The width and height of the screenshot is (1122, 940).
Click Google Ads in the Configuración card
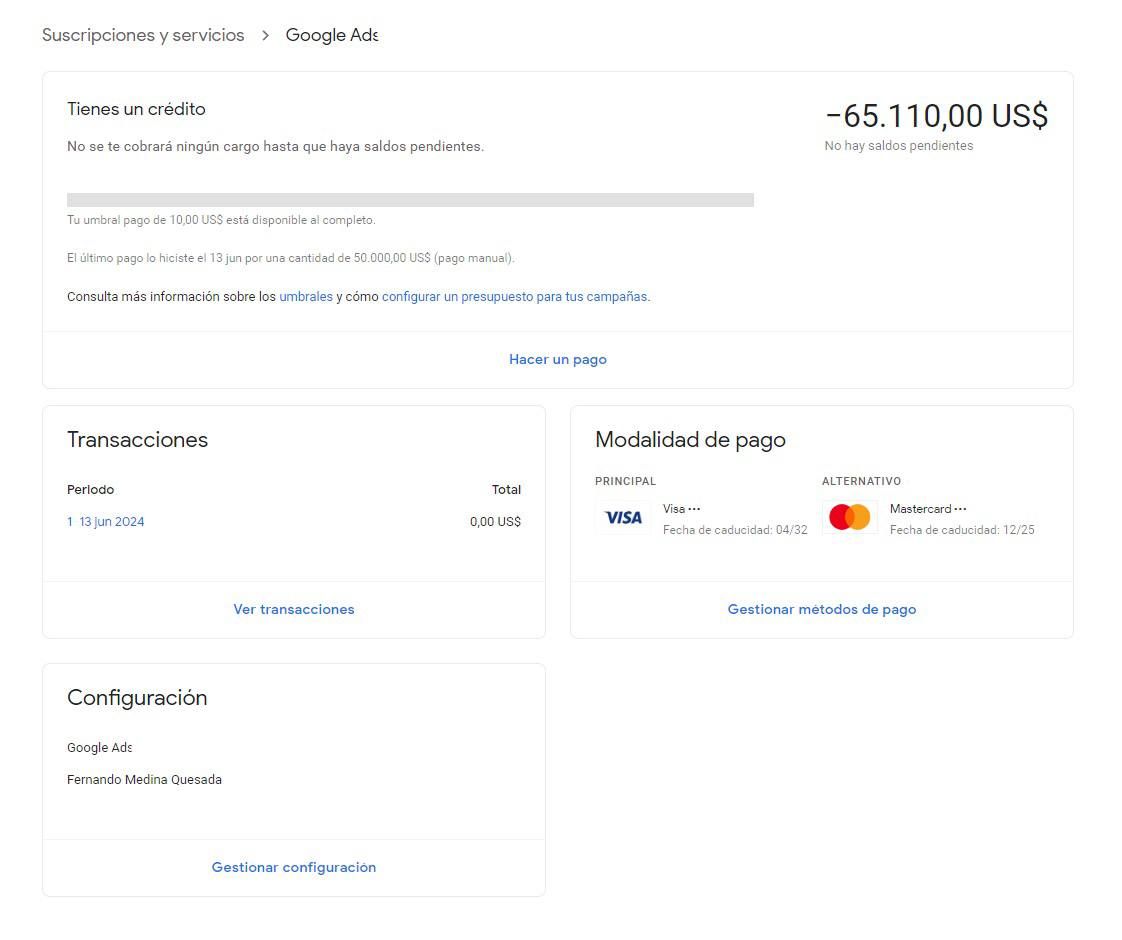click(x=99, y=748)
